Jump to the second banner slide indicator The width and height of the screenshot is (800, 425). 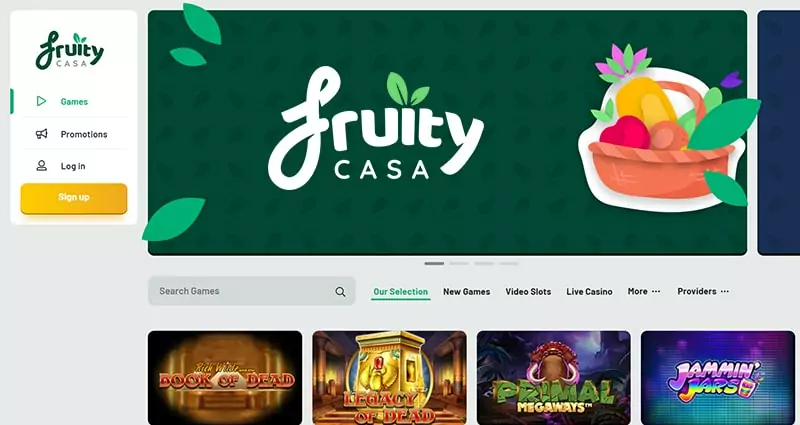coord(459,264)
